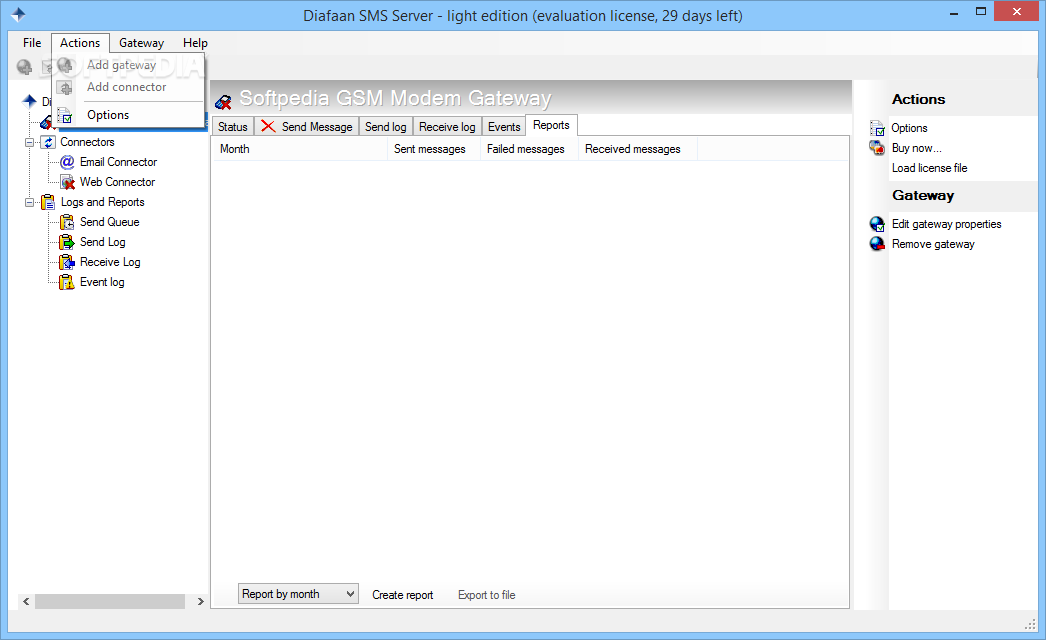Switch to the Status tab
The image size is (1046, 640).
[x=233, y=127]
